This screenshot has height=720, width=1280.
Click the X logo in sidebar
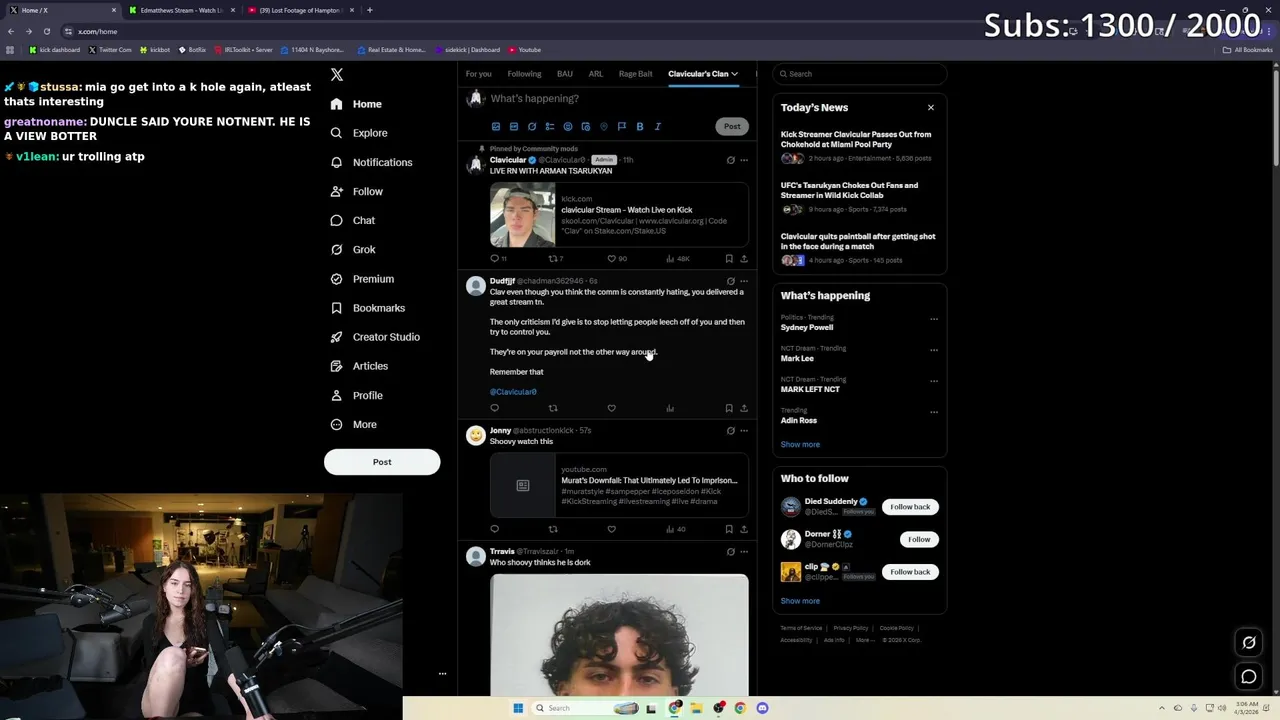[337, 75]
